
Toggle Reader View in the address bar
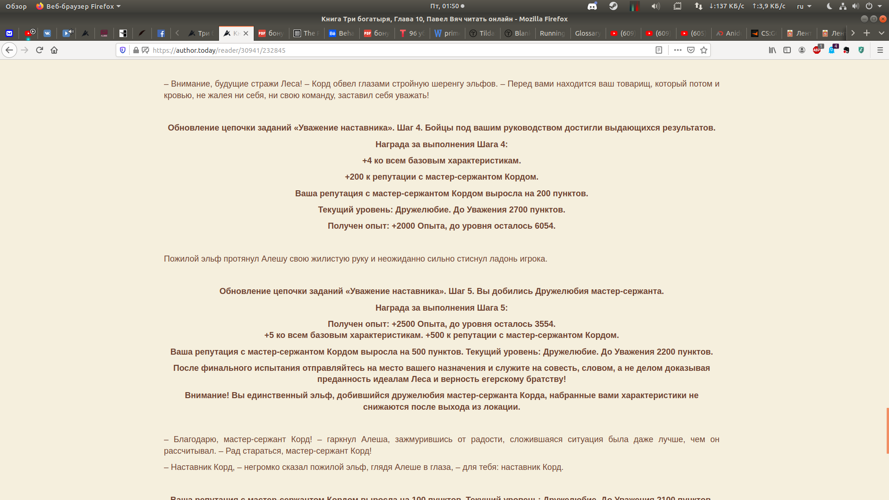coord(659,50)
